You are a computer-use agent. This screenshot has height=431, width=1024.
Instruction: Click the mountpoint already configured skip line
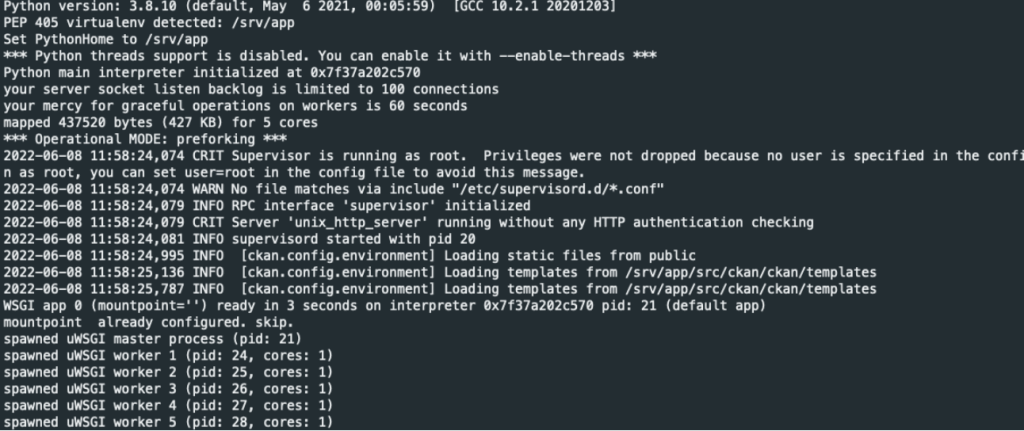click(149, 322)
